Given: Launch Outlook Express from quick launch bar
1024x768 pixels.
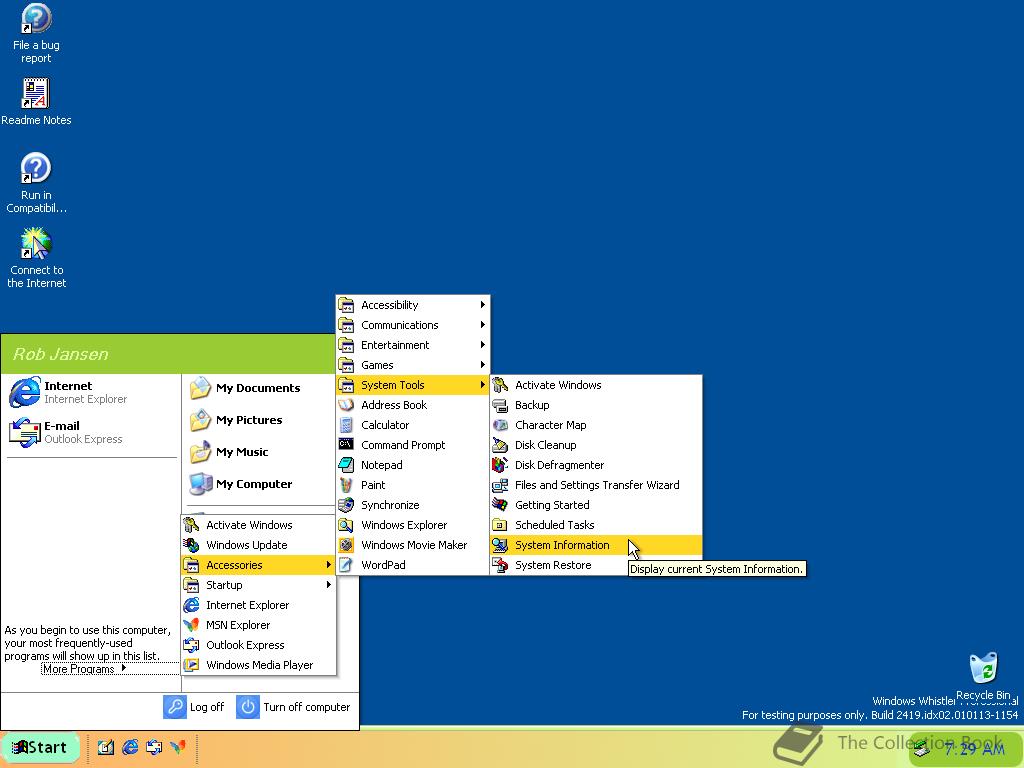Looking at the screenshot, I should pyautogui.click(x=154, y=747).
